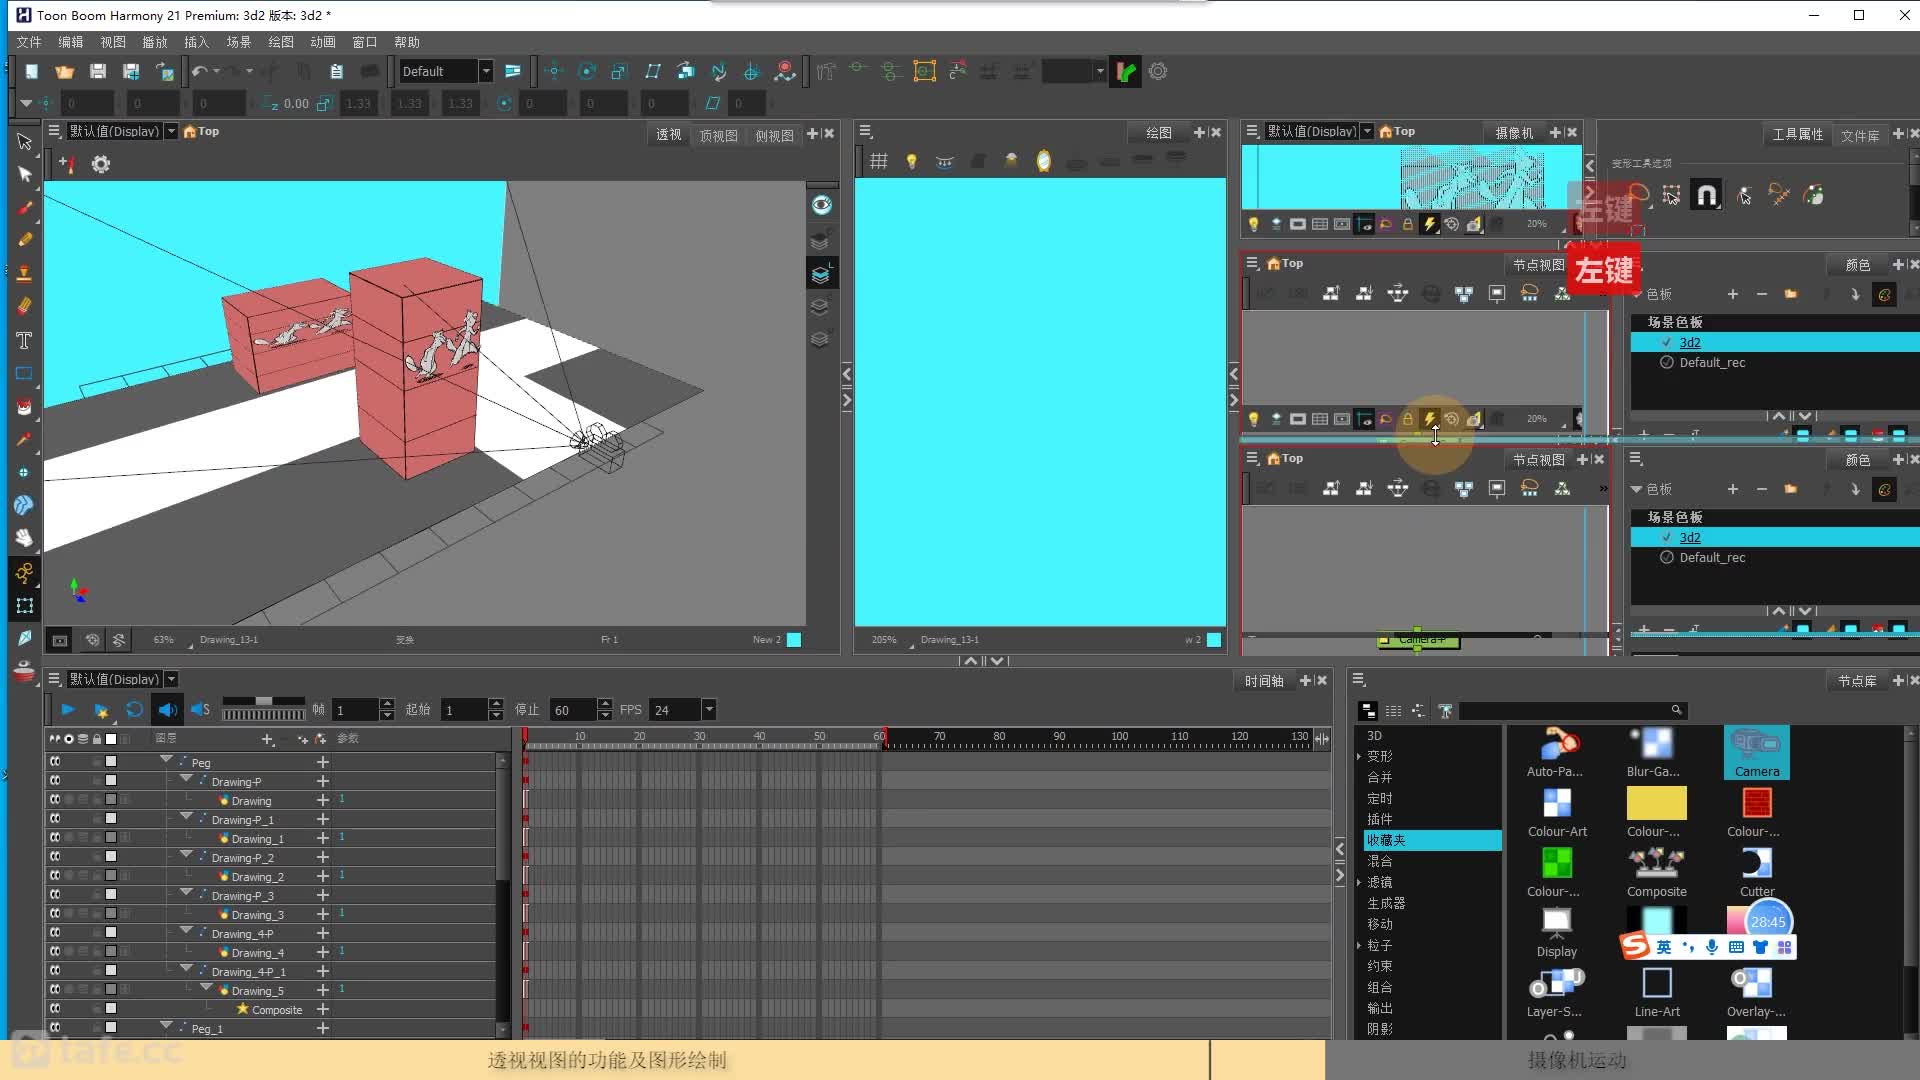Click the Paste clipboard icon

(337, 71)
